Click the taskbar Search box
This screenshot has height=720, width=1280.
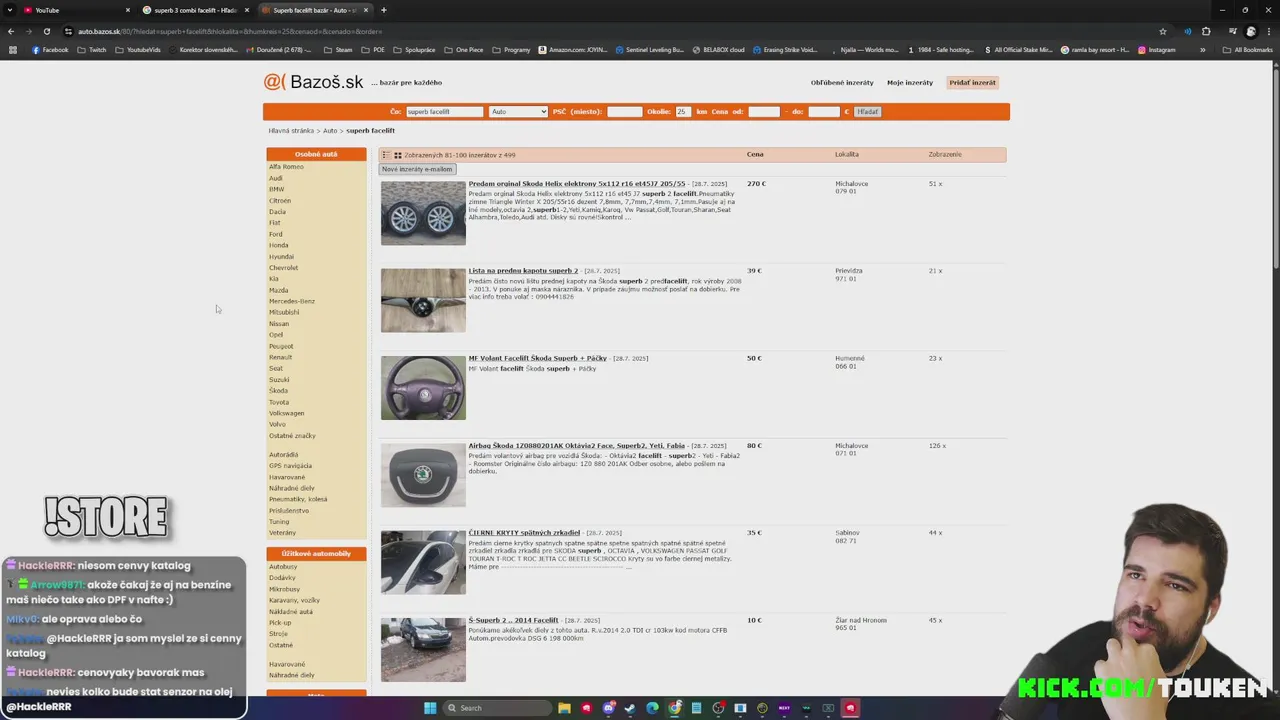point(499,708)
